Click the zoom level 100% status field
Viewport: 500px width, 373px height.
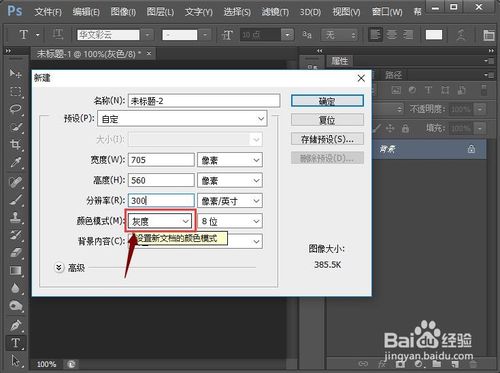coord(46,364)
